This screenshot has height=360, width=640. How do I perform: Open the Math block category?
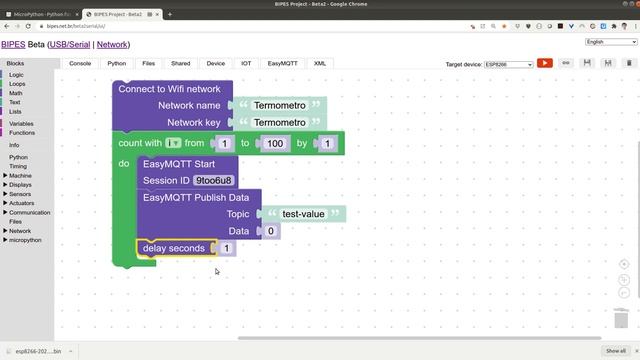(x=16, y=93)
